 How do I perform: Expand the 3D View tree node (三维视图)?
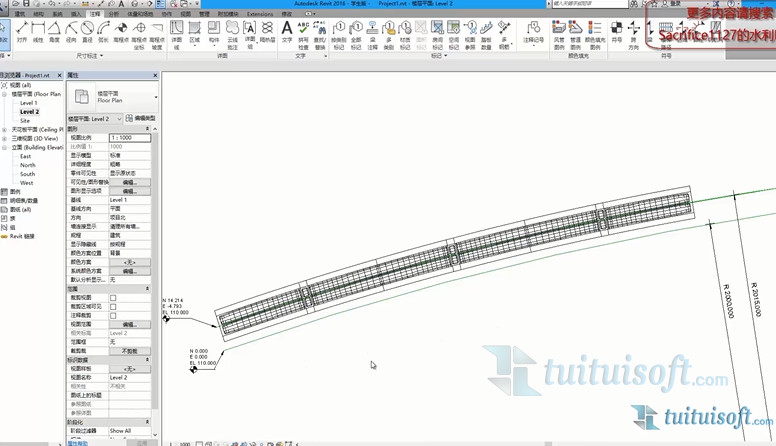coord(4,138)
